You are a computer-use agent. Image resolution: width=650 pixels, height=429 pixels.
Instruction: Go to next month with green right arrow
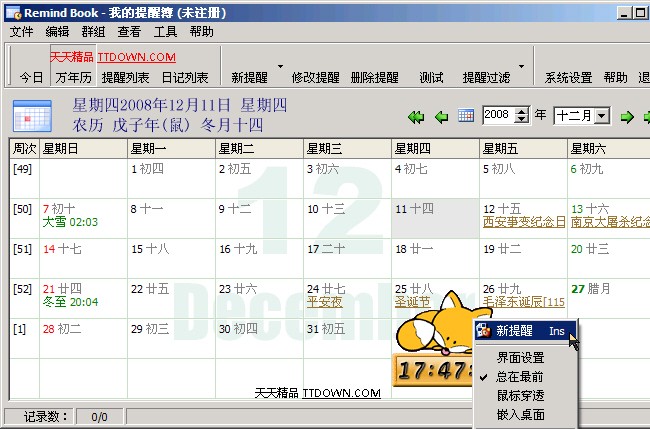(x=627, y=117)
